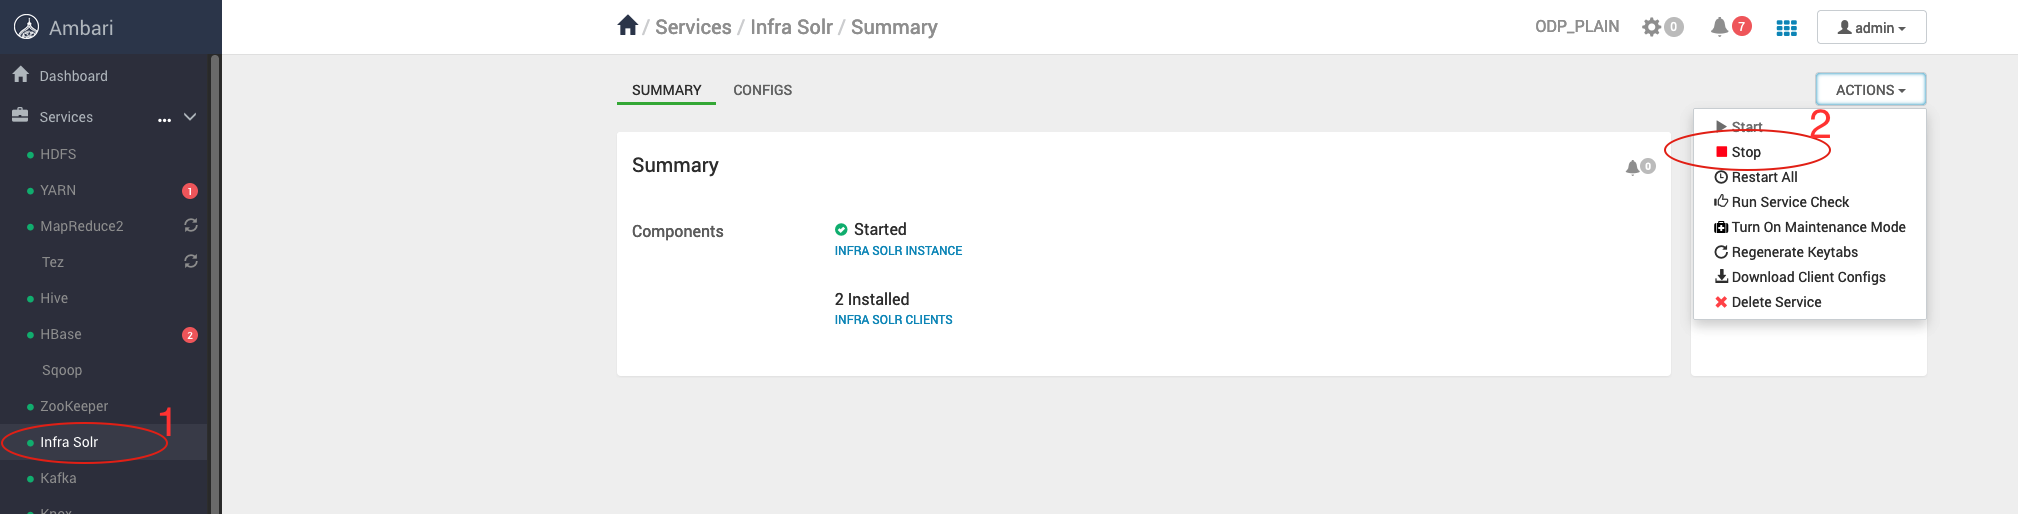Open the views grid icon
Screen dimensions: 2018x514
pos(1786,28)
